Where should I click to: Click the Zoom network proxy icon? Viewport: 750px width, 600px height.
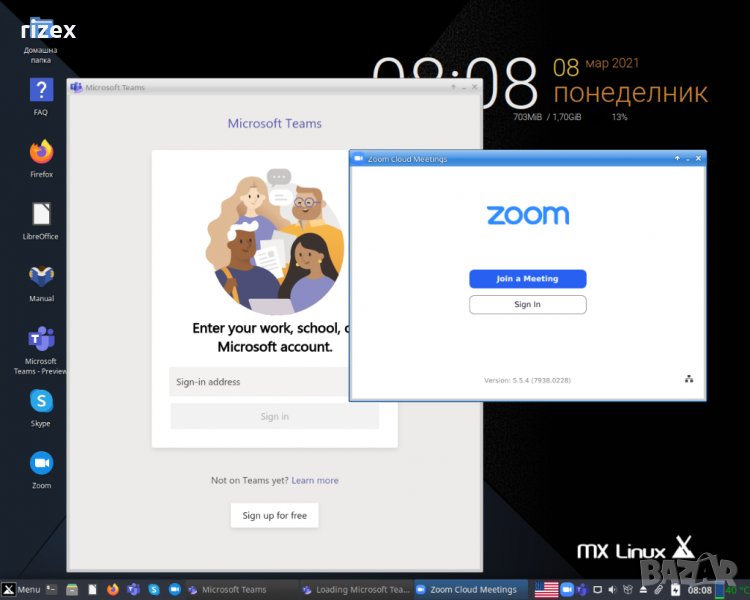click(689, 379)
